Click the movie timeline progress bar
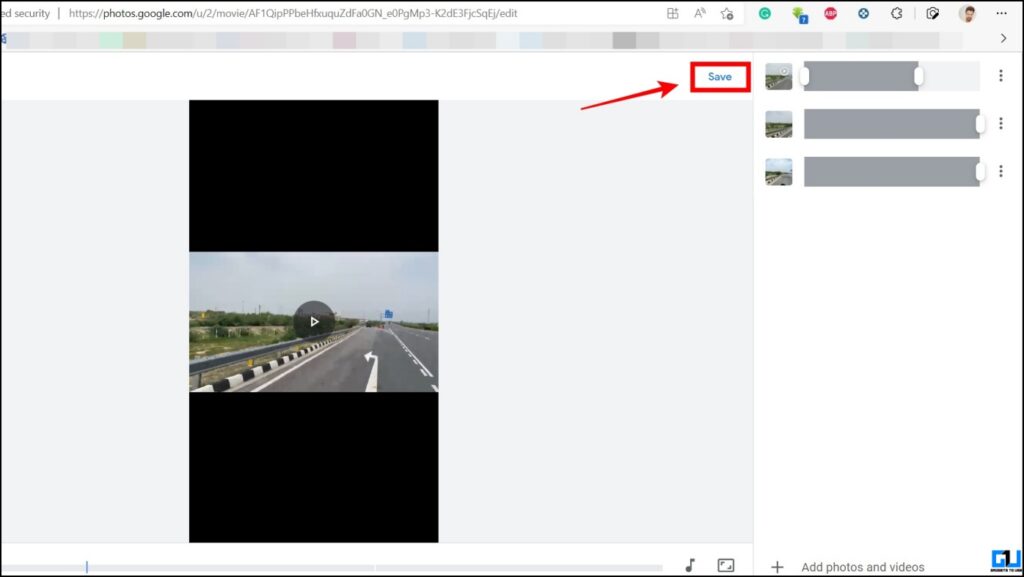 (331, 568)
